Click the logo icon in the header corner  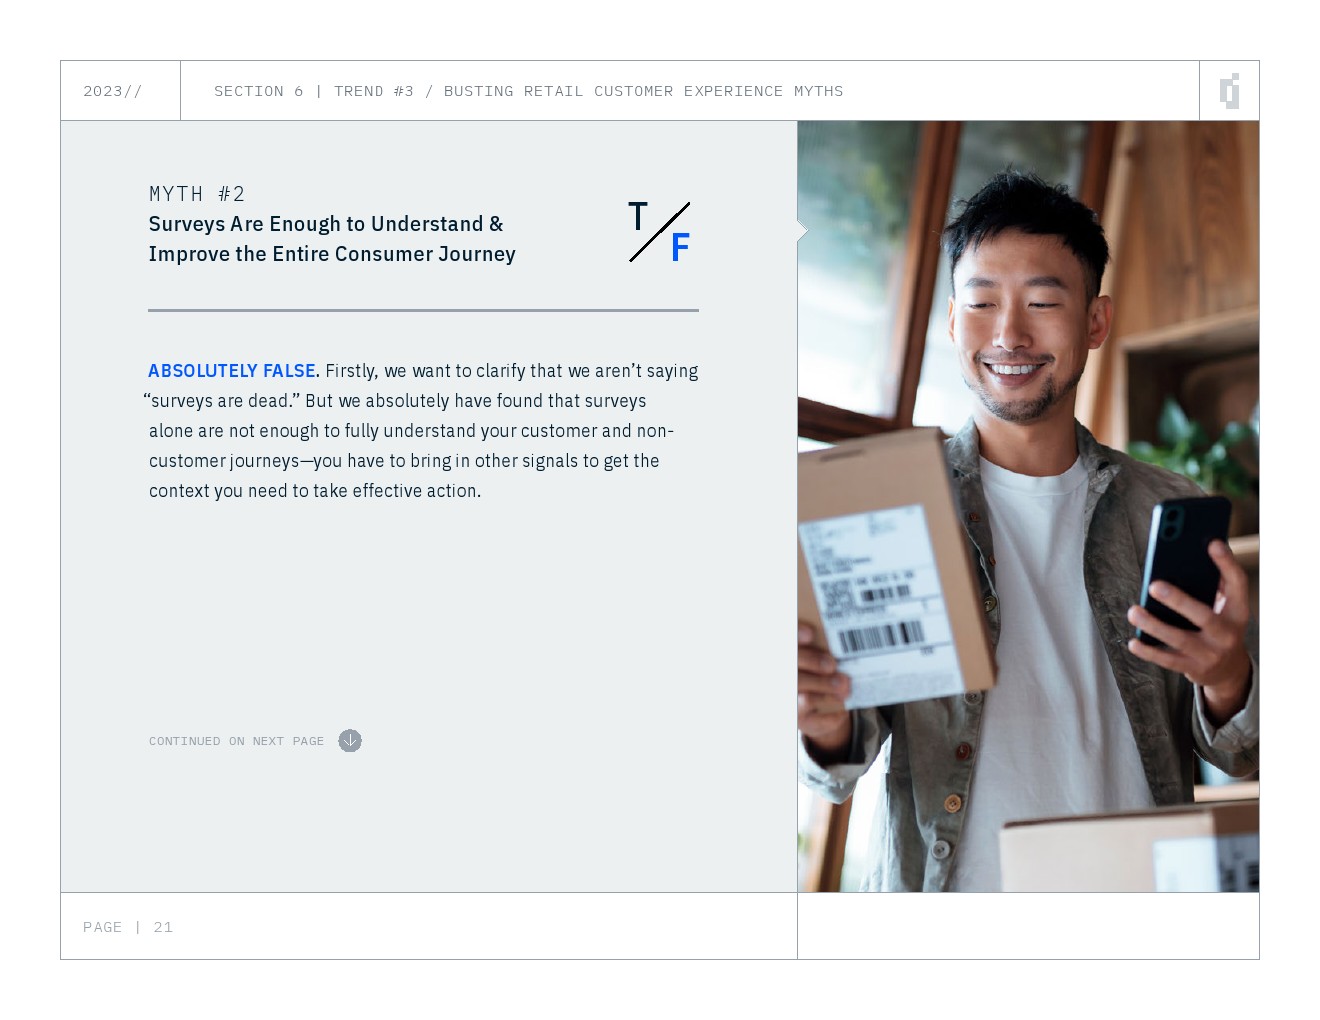1230,91
